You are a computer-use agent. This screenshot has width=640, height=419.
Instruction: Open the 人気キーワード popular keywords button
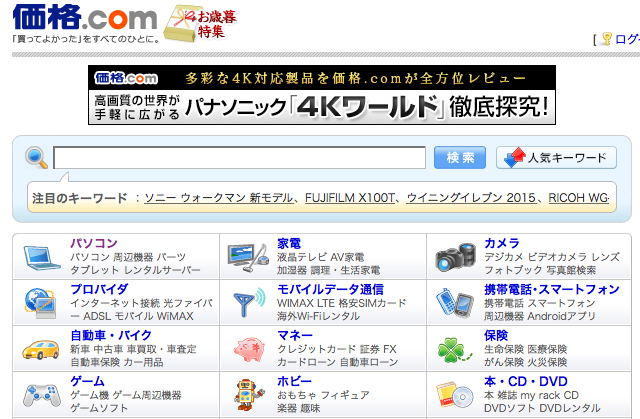point(556,158)
